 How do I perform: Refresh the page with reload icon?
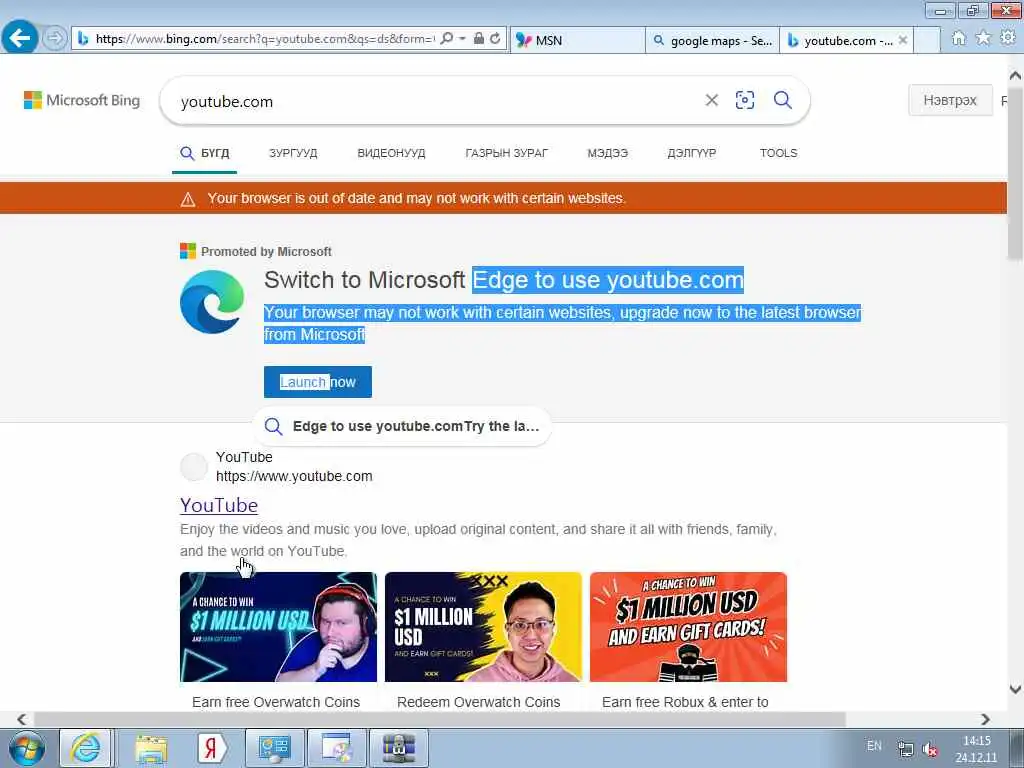click(x=496, y=39)
